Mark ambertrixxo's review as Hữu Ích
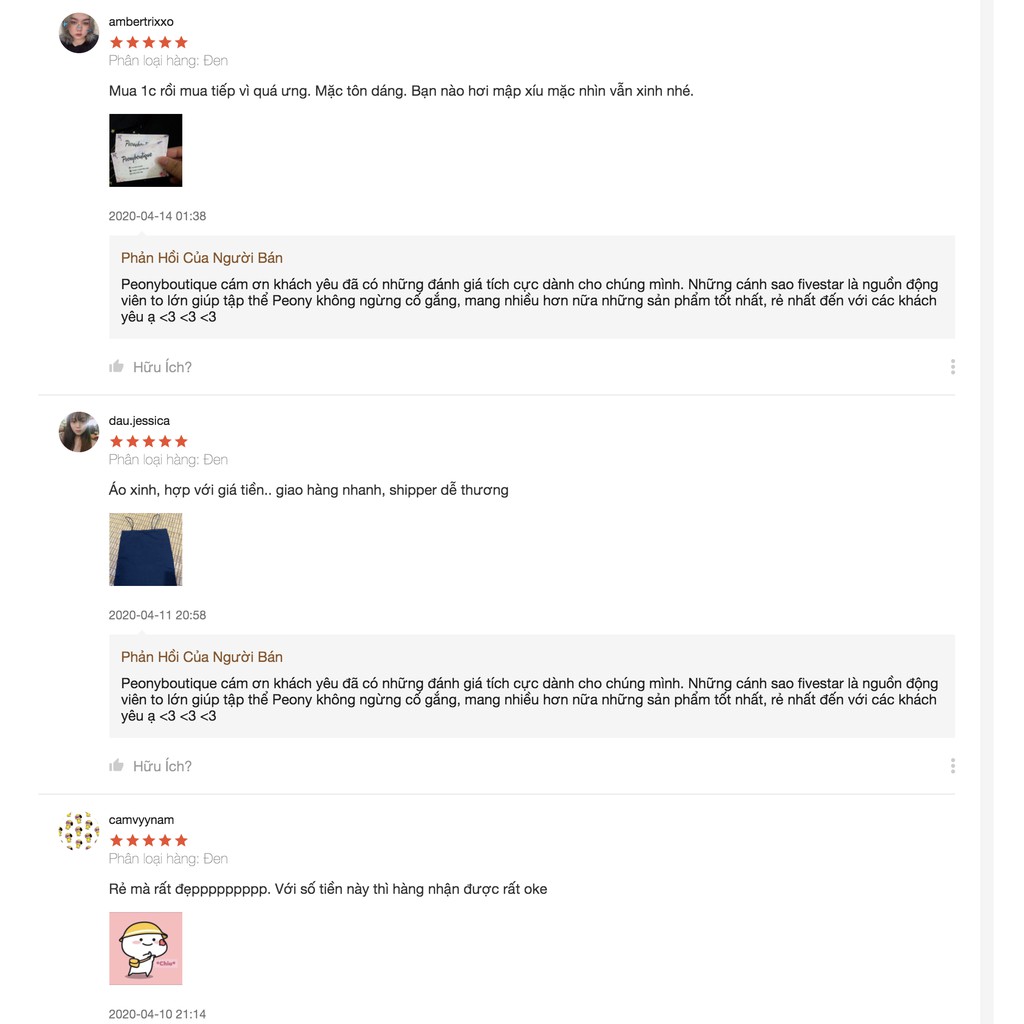 tap(162, 367)
